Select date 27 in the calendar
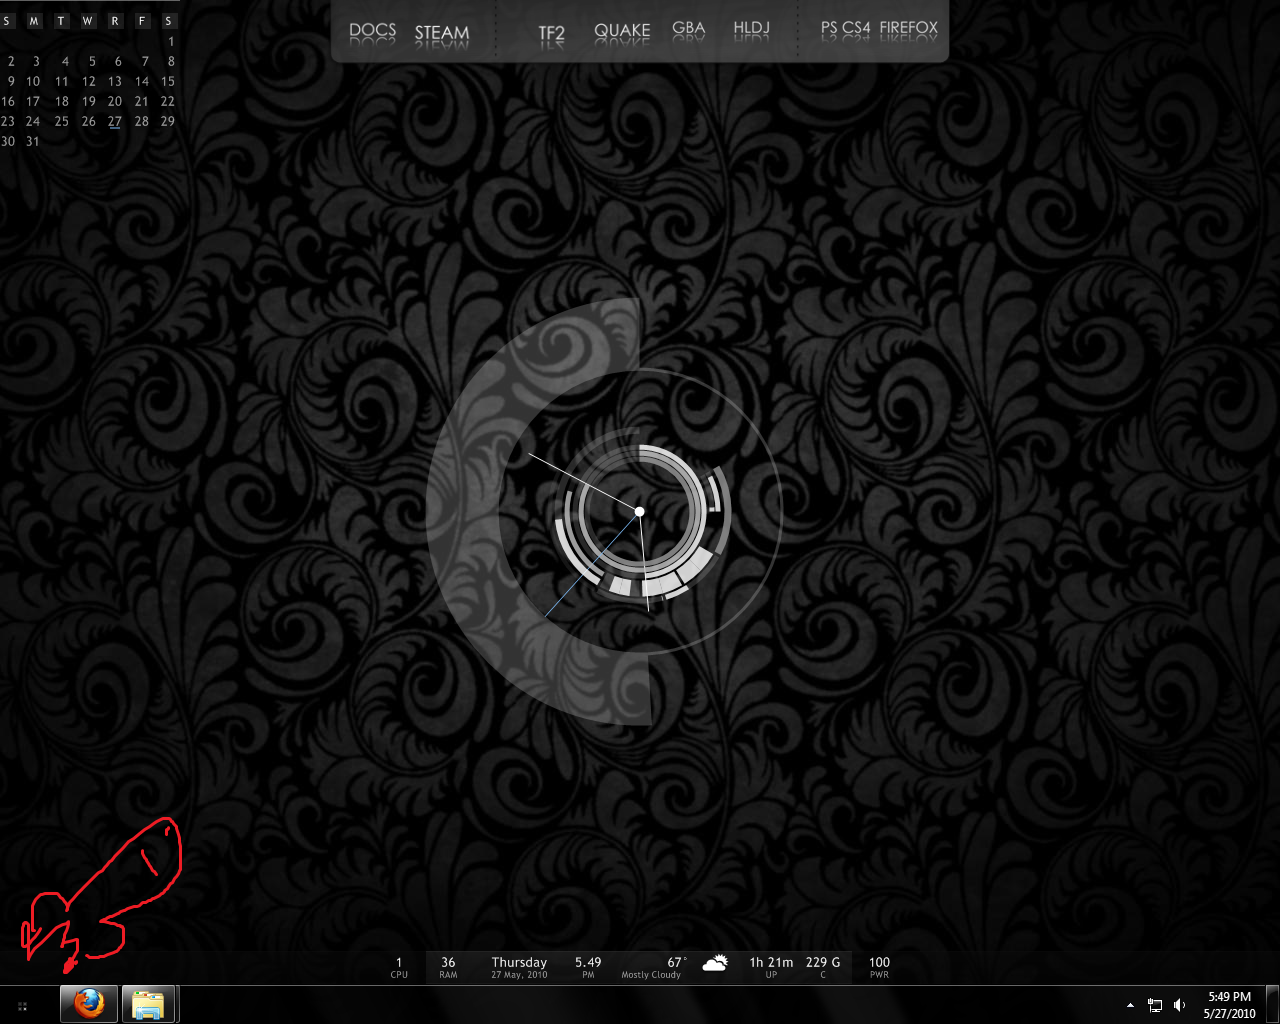1280x1024 pixels. (x=115, y=121)
